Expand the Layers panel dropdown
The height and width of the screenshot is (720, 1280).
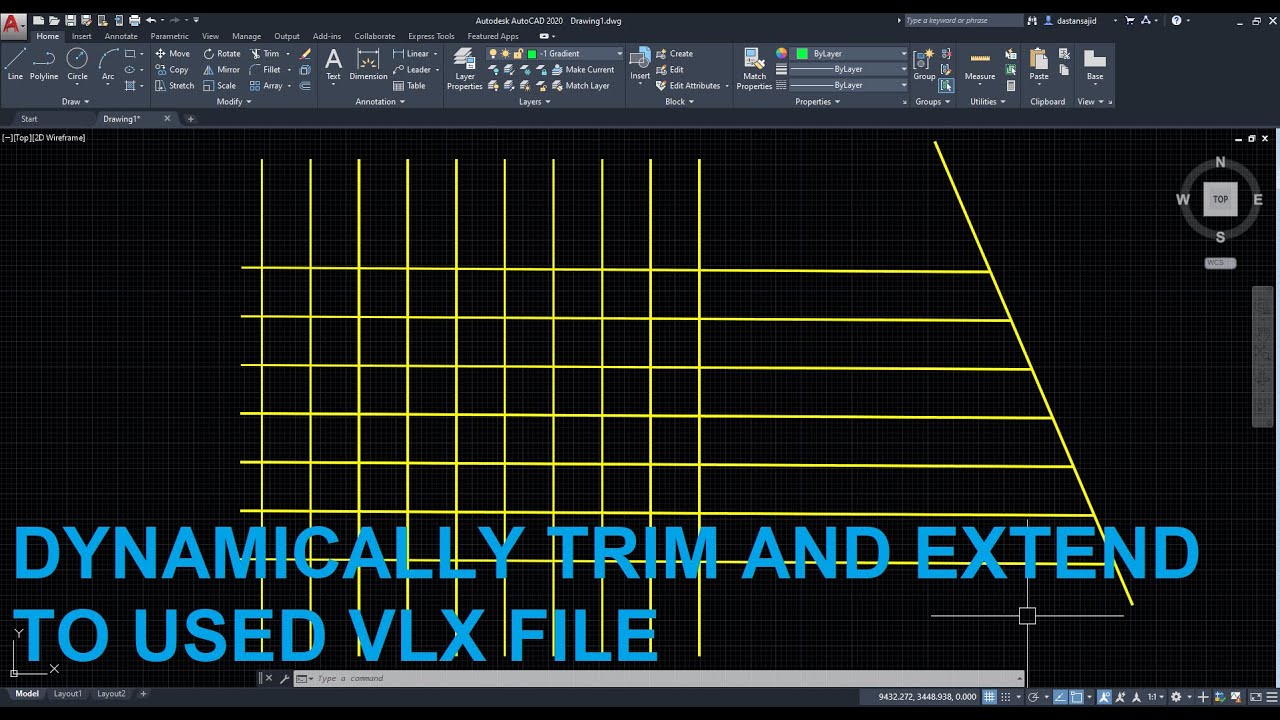(534, 101)
